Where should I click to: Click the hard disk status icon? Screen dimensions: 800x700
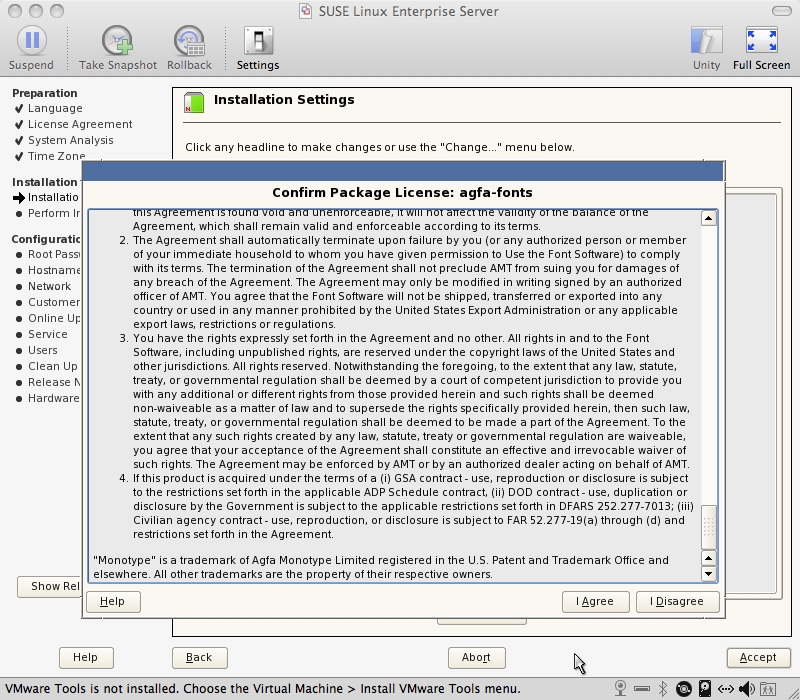[x=705, y=689]
